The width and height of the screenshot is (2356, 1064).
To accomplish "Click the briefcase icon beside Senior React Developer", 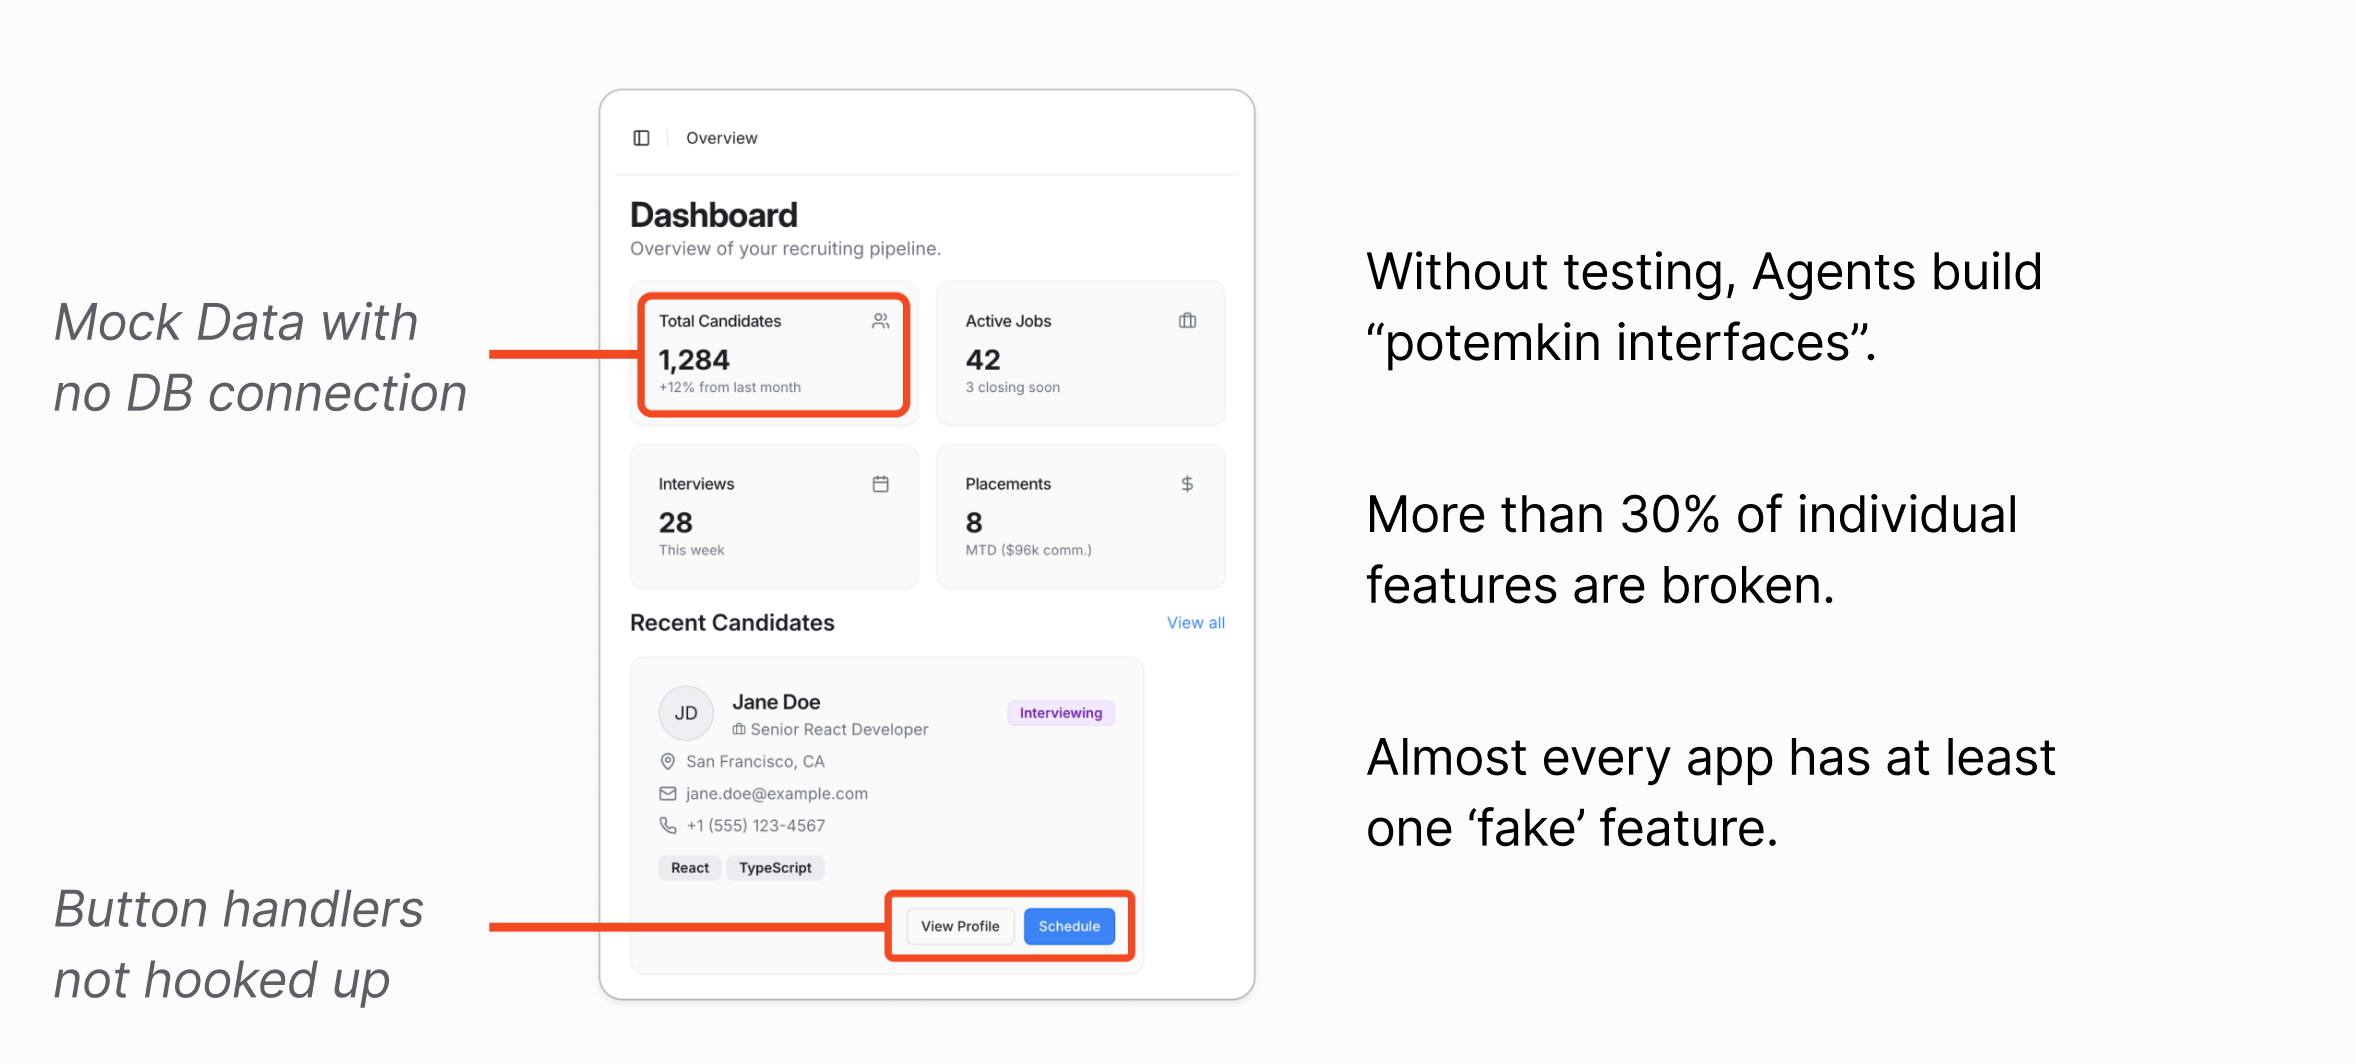I will coord(739,730).
